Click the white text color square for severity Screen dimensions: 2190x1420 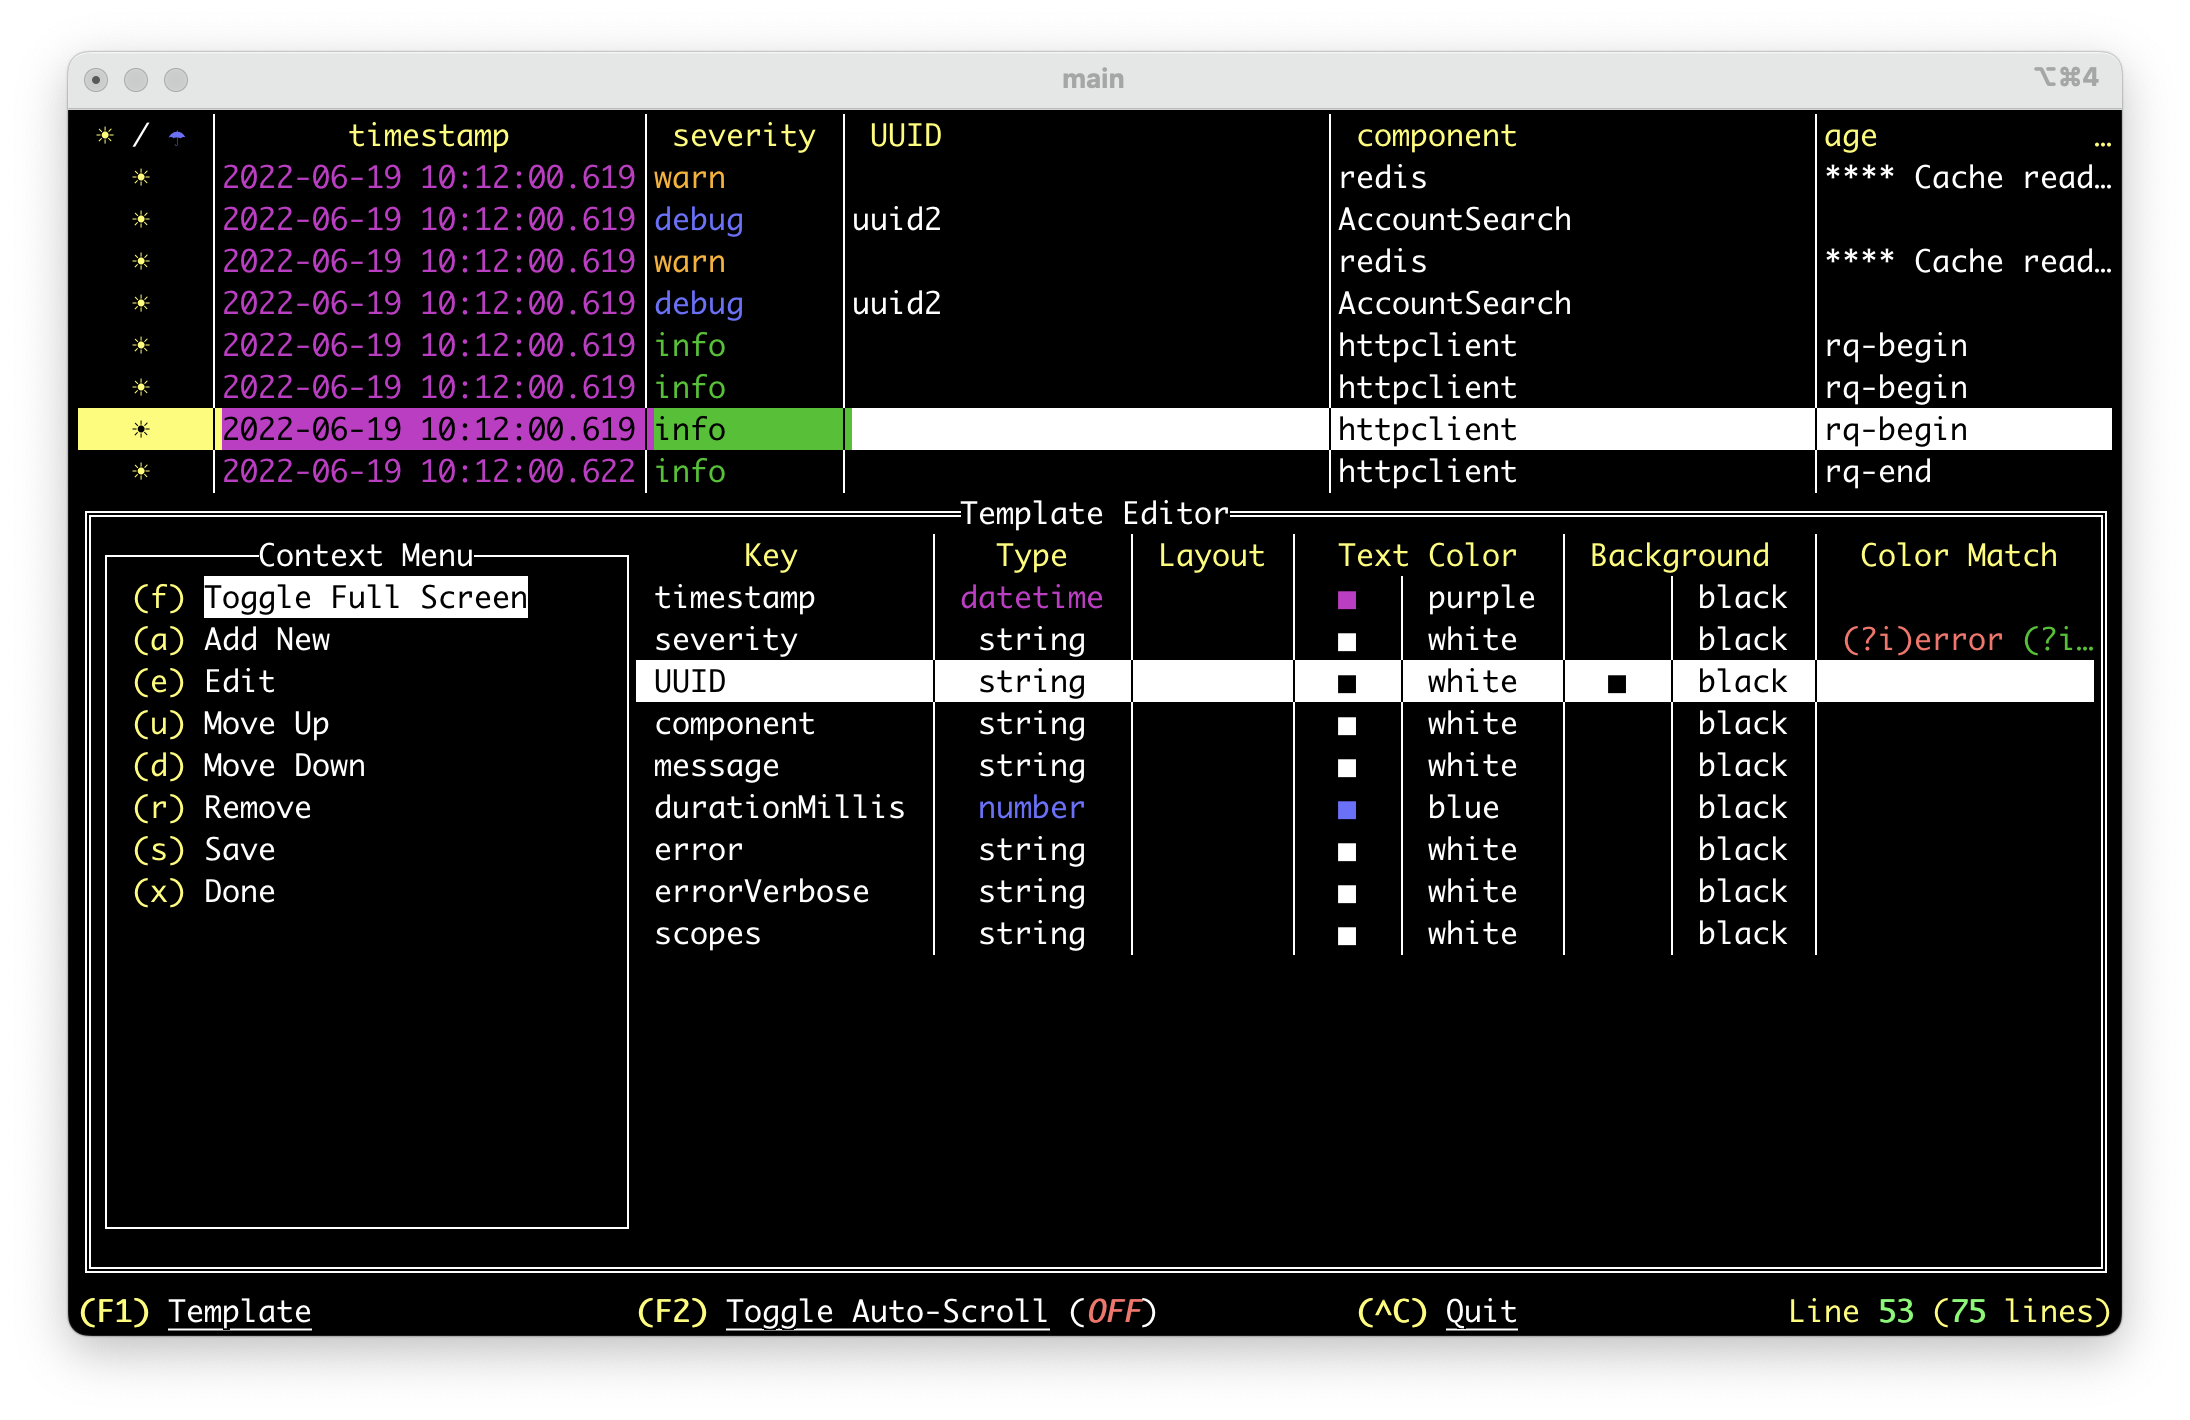1347,642
